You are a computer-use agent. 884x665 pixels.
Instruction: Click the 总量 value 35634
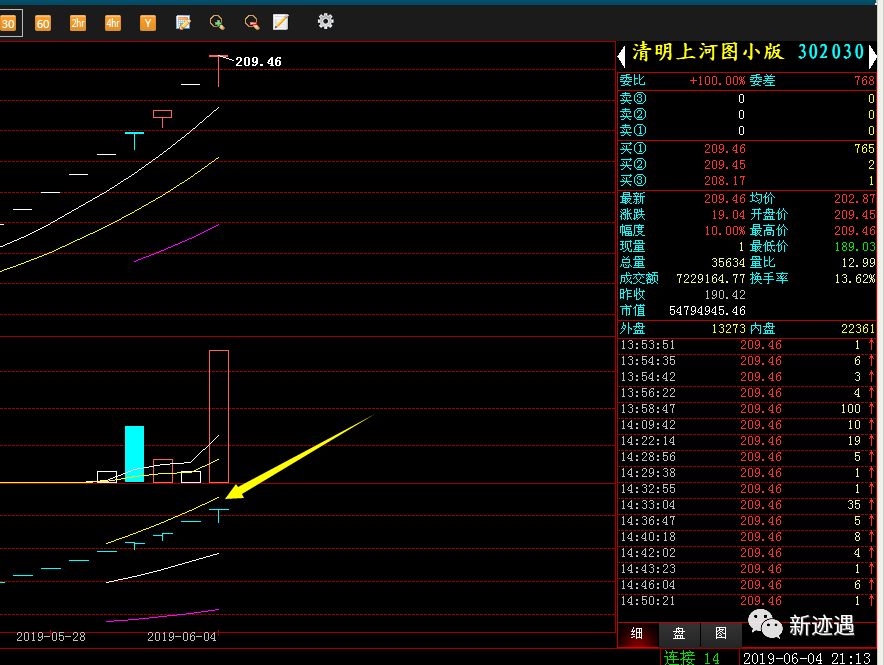(728, 263)
